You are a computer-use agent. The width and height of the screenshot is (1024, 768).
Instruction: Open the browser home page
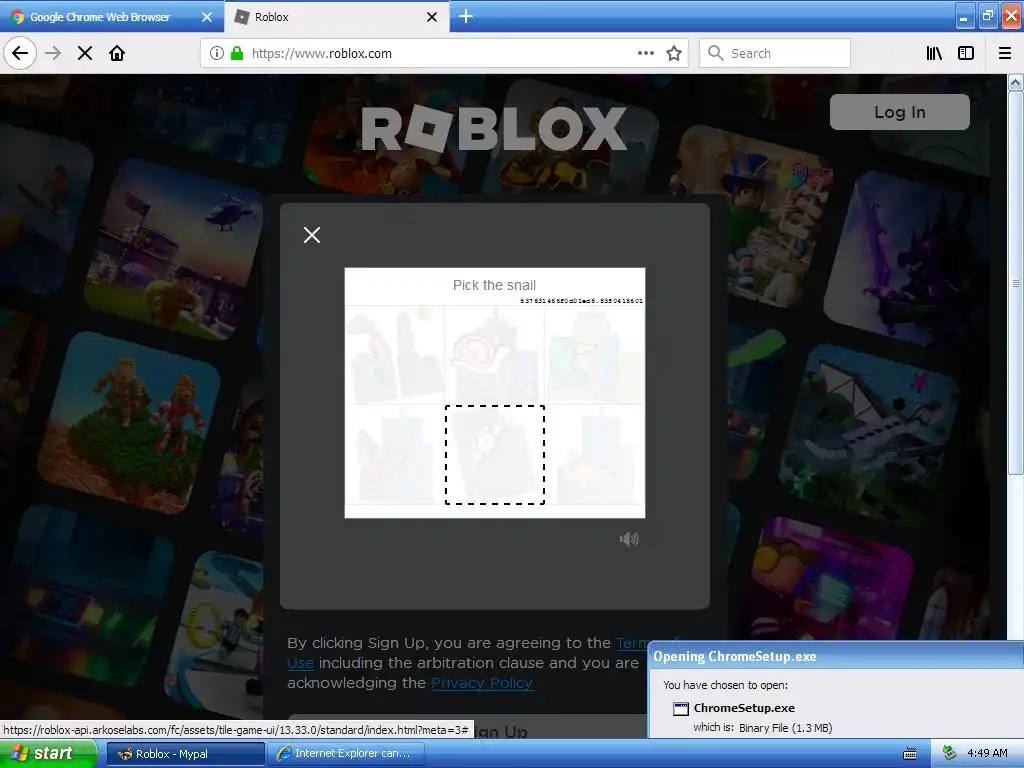coord(117,53)
